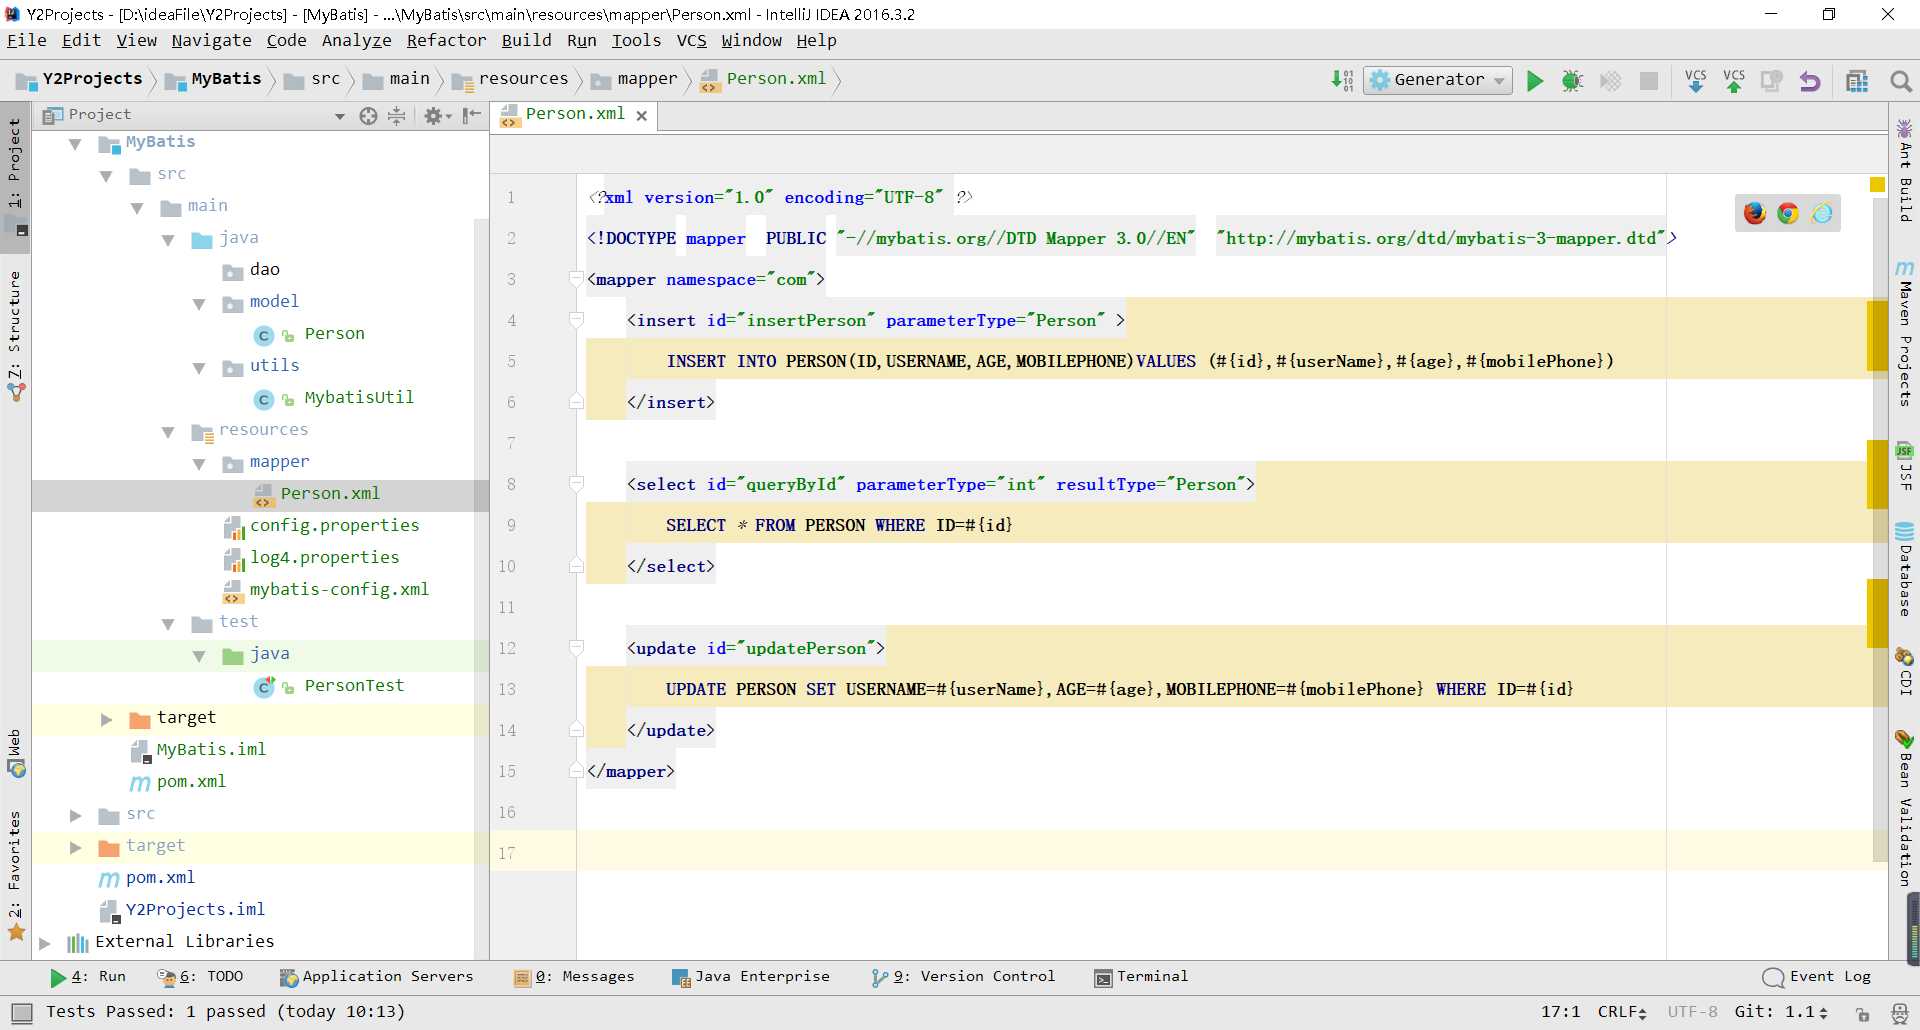Open the Refactor menu
Screen dimensions: 1920x1030
[446, 40]
